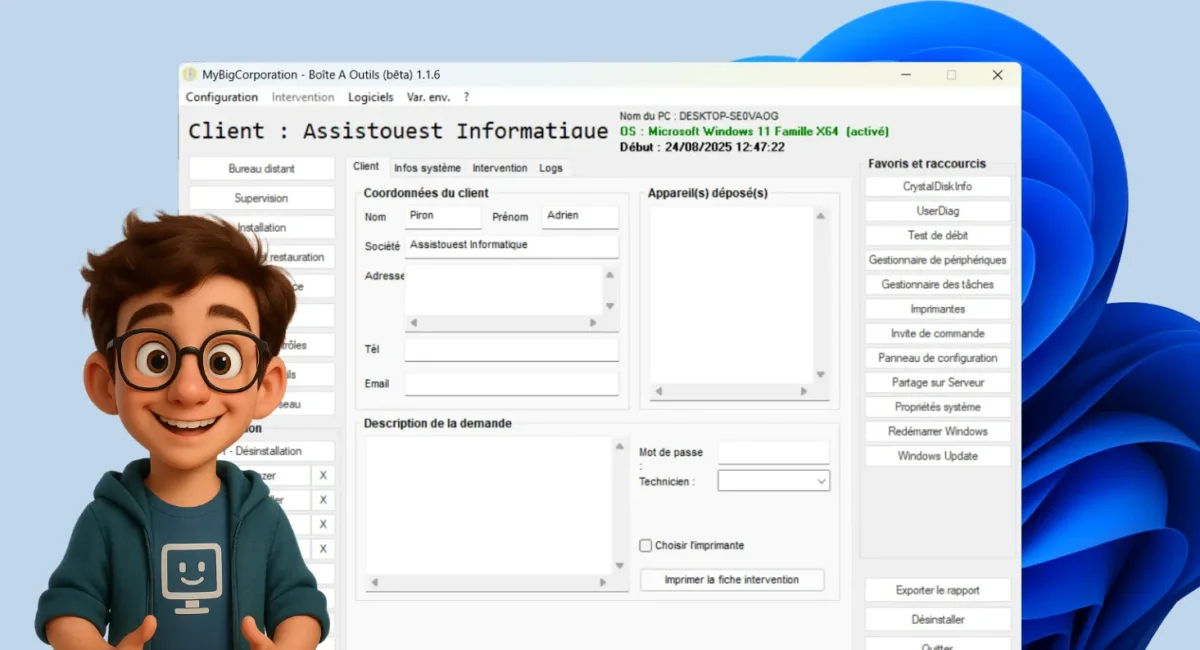
Task: Switch to the Intervention tab
Action: pos(500,168)
